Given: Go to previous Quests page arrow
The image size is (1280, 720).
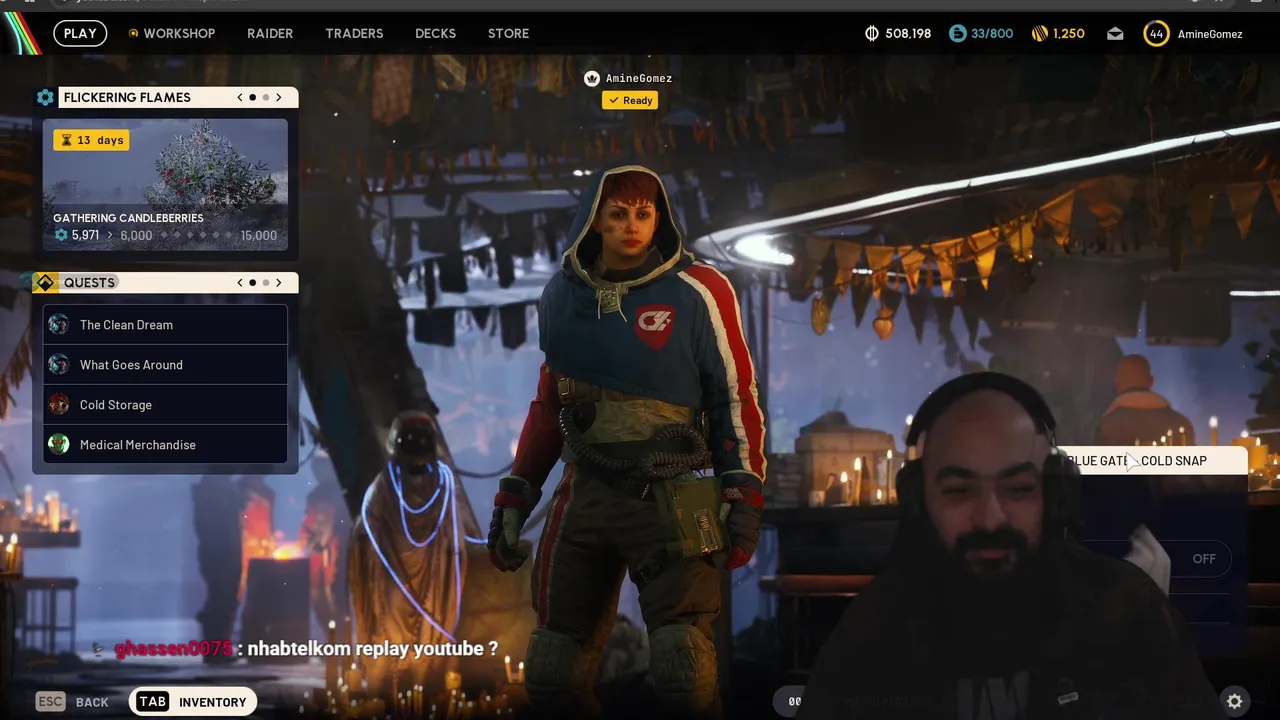Looking at the screenshot, I should coord(240,283).
